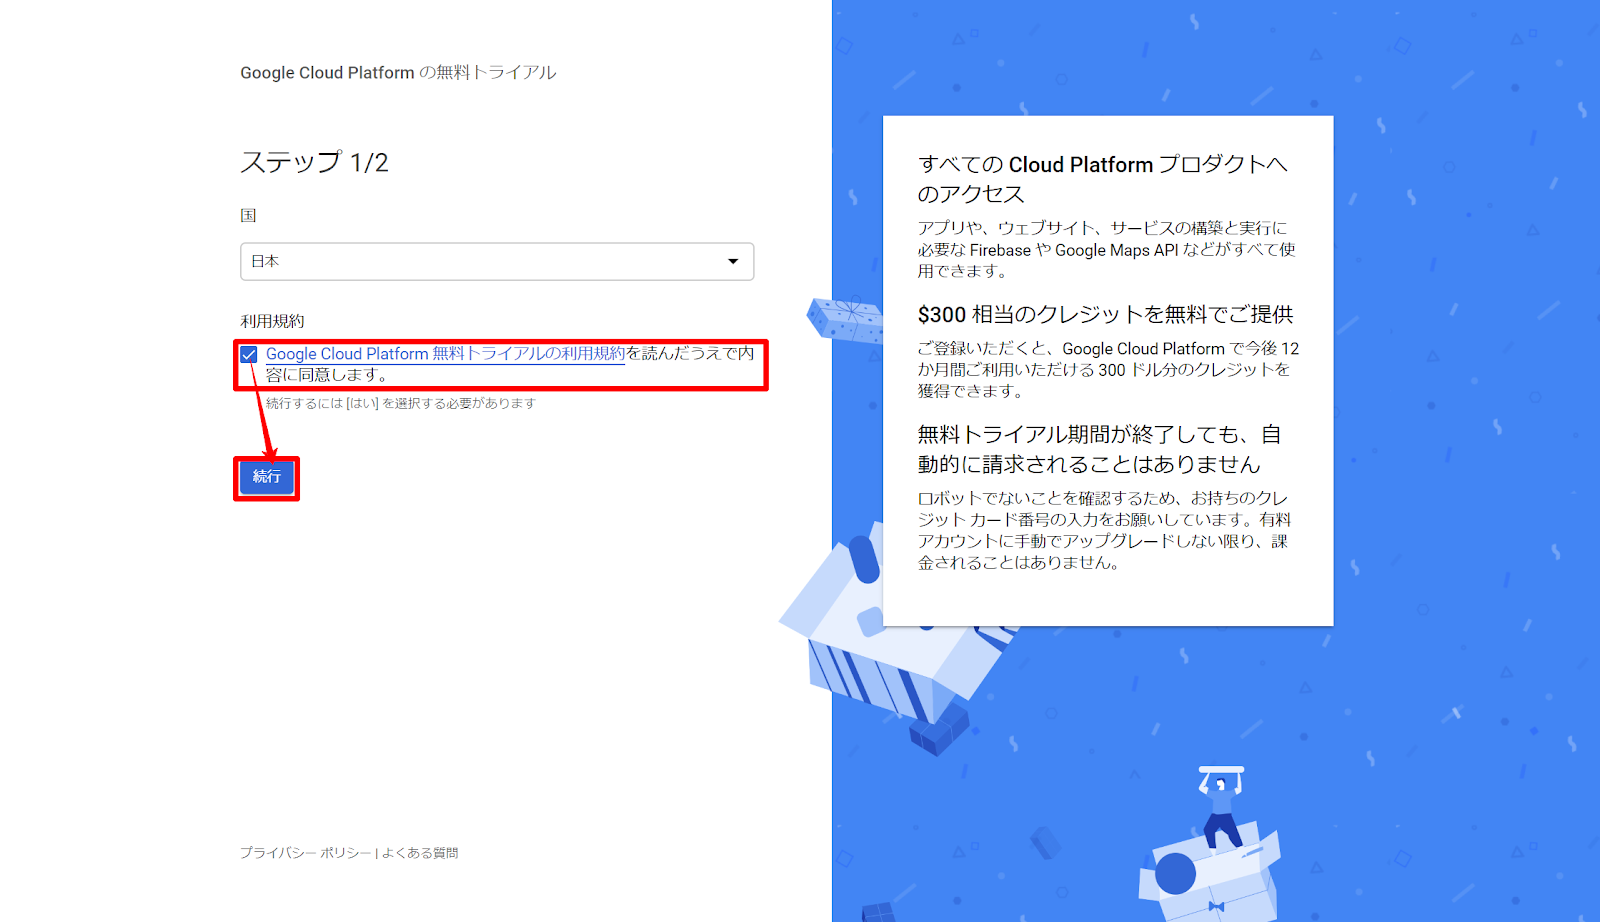Click the paragraph about 12 か月間 300 ドル credit
This screenshot has width=1600, height=922.
pos(1109,369)
